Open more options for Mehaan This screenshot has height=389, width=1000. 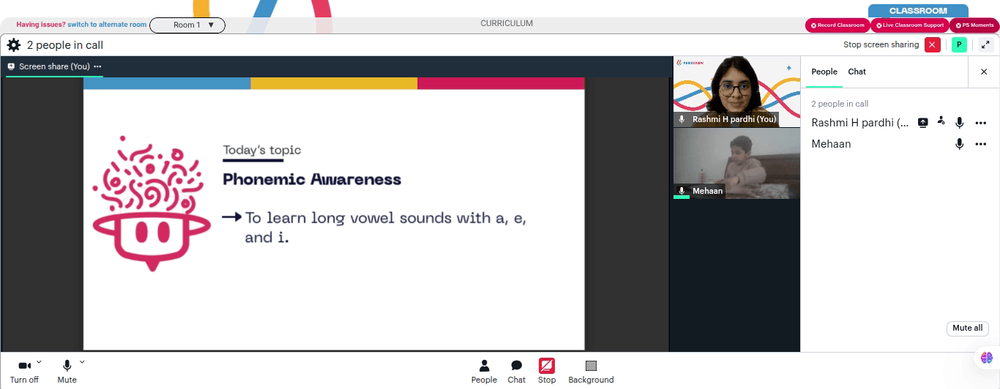[x=981, y=144]
